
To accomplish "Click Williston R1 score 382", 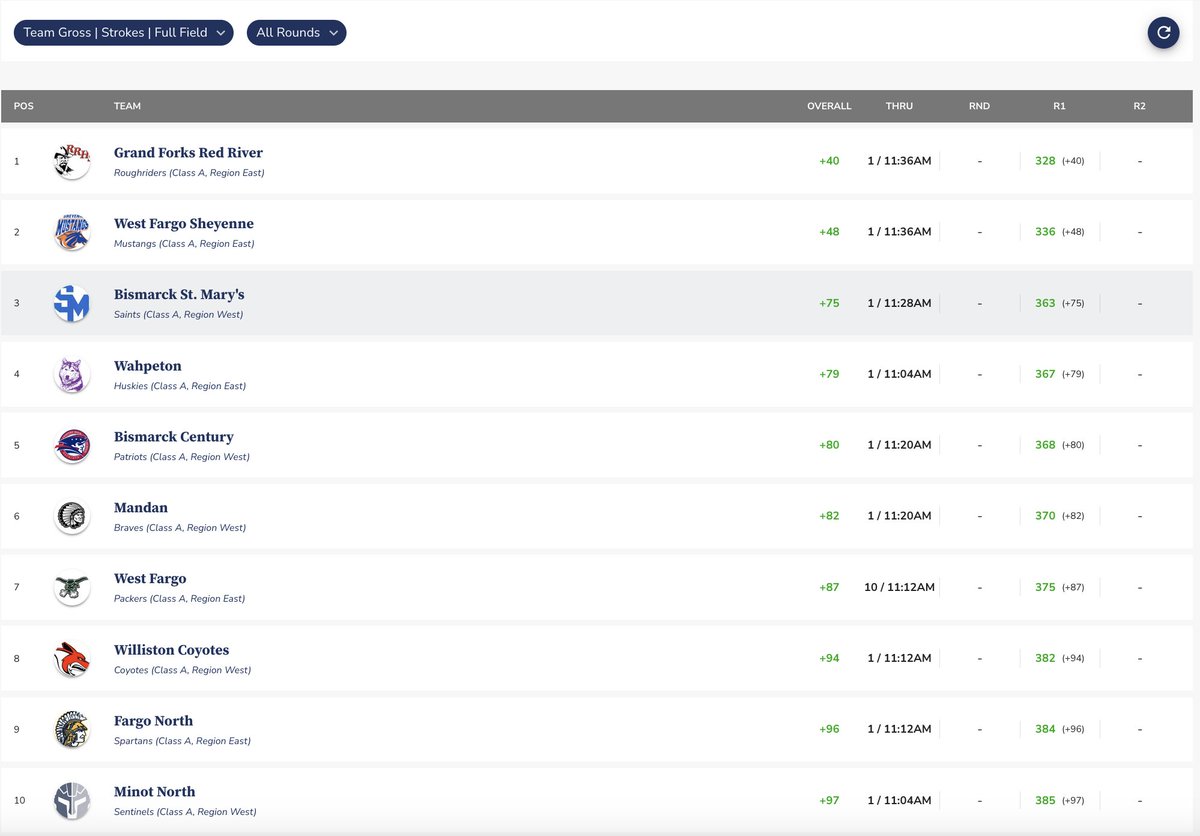I will tap(1045, 658).
